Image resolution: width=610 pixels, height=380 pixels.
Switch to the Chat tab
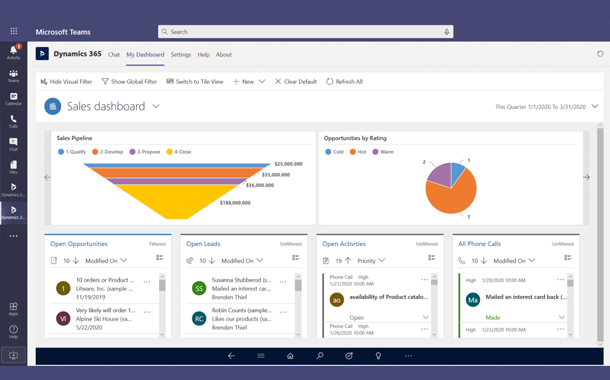pos(114,54)
